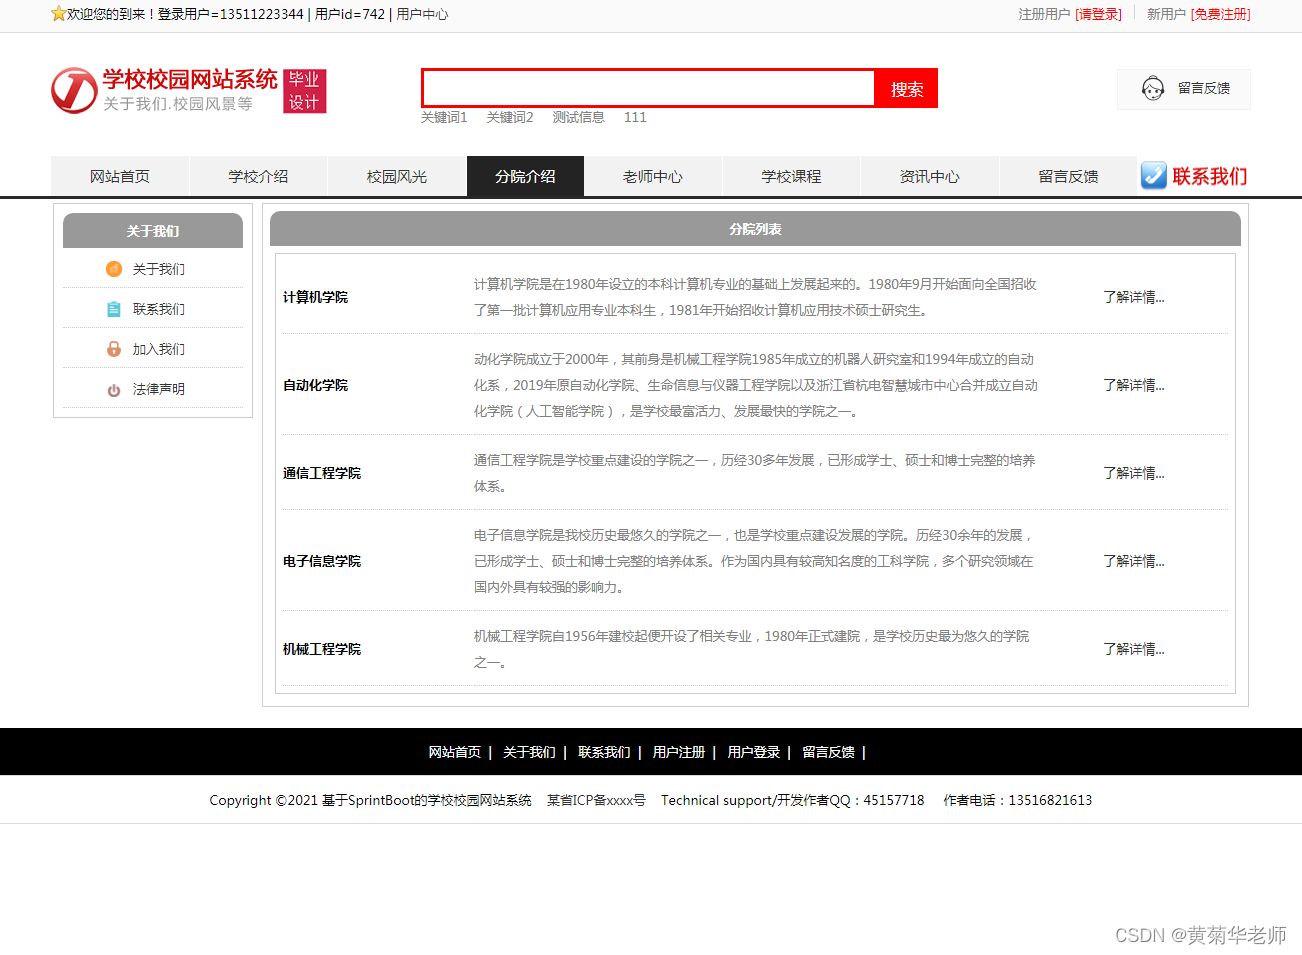Click the orange icon beside sidebar 关于我们
This screenshot has width=1302, height=955.
pyautogui.click(x=114, y=269)
